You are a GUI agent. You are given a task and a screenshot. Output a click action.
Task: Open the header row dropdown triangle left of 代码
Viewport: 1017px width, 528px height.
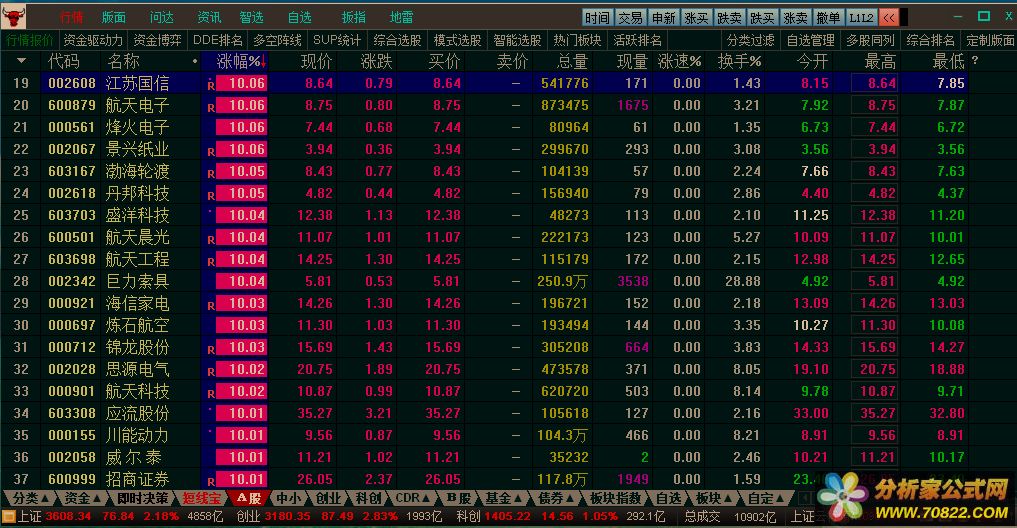coord(21,61)
